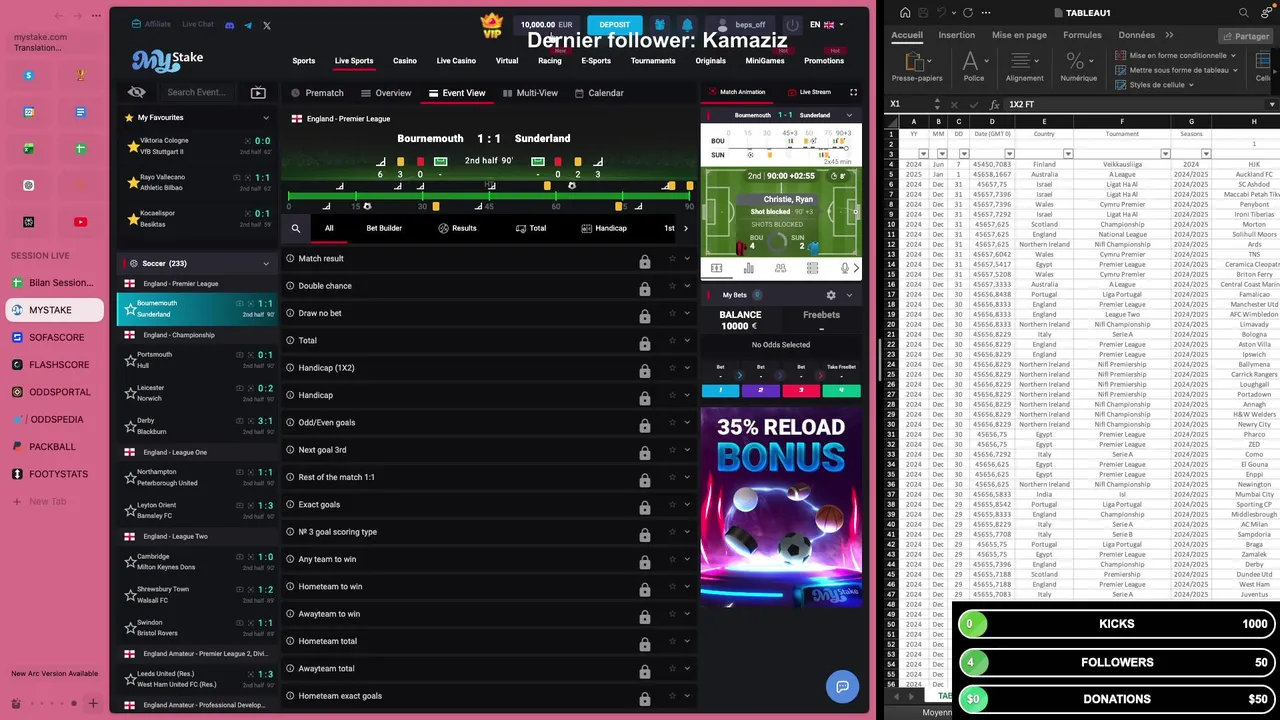Collapse the My Bets panel chevron
Viewport: 1280px width, 720px height.
[x=849, y=295]
